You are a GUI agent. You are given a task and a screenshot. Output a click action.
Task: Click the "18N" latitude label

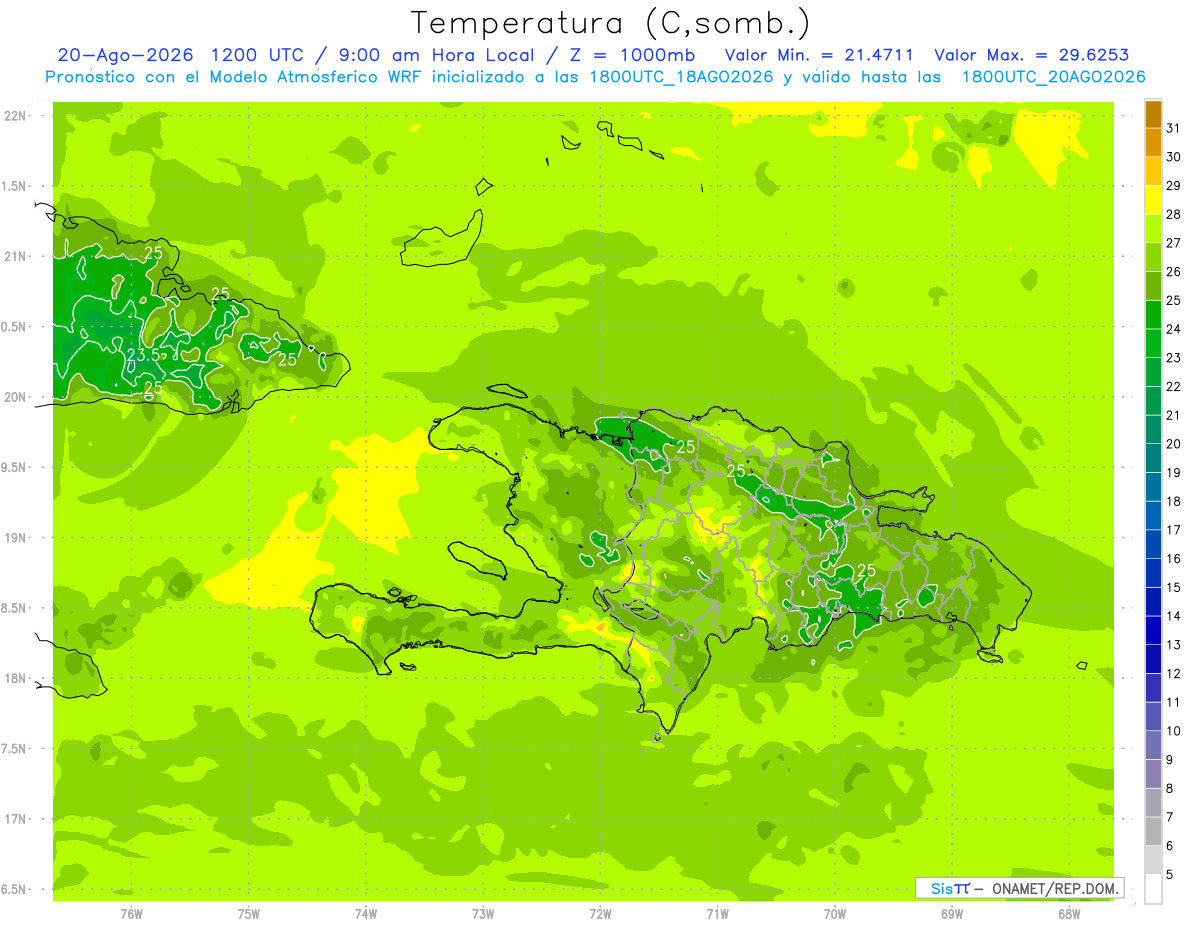(x=15, y=679)
